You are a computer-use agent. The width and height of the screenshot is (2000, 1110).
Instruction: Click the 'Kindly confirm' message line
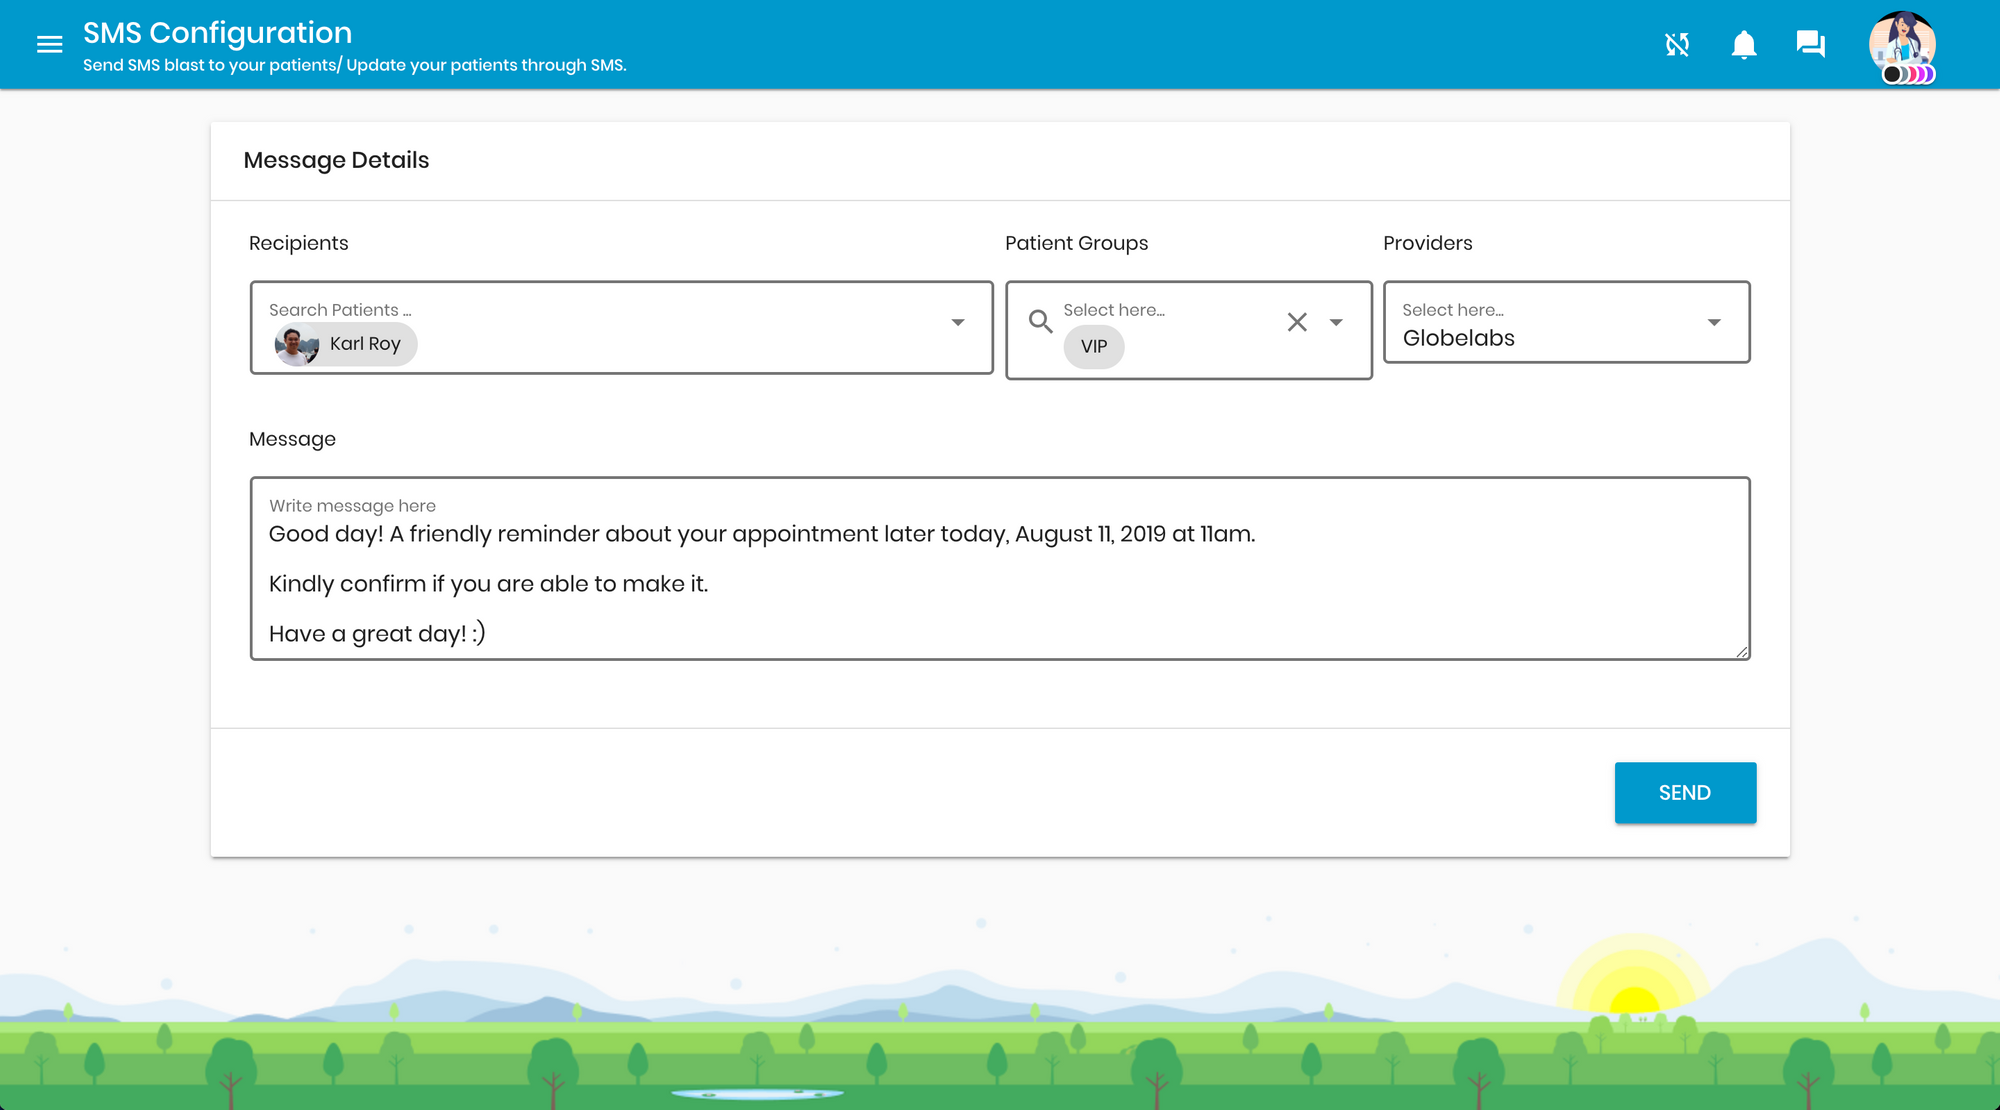(x=488, y=584)
